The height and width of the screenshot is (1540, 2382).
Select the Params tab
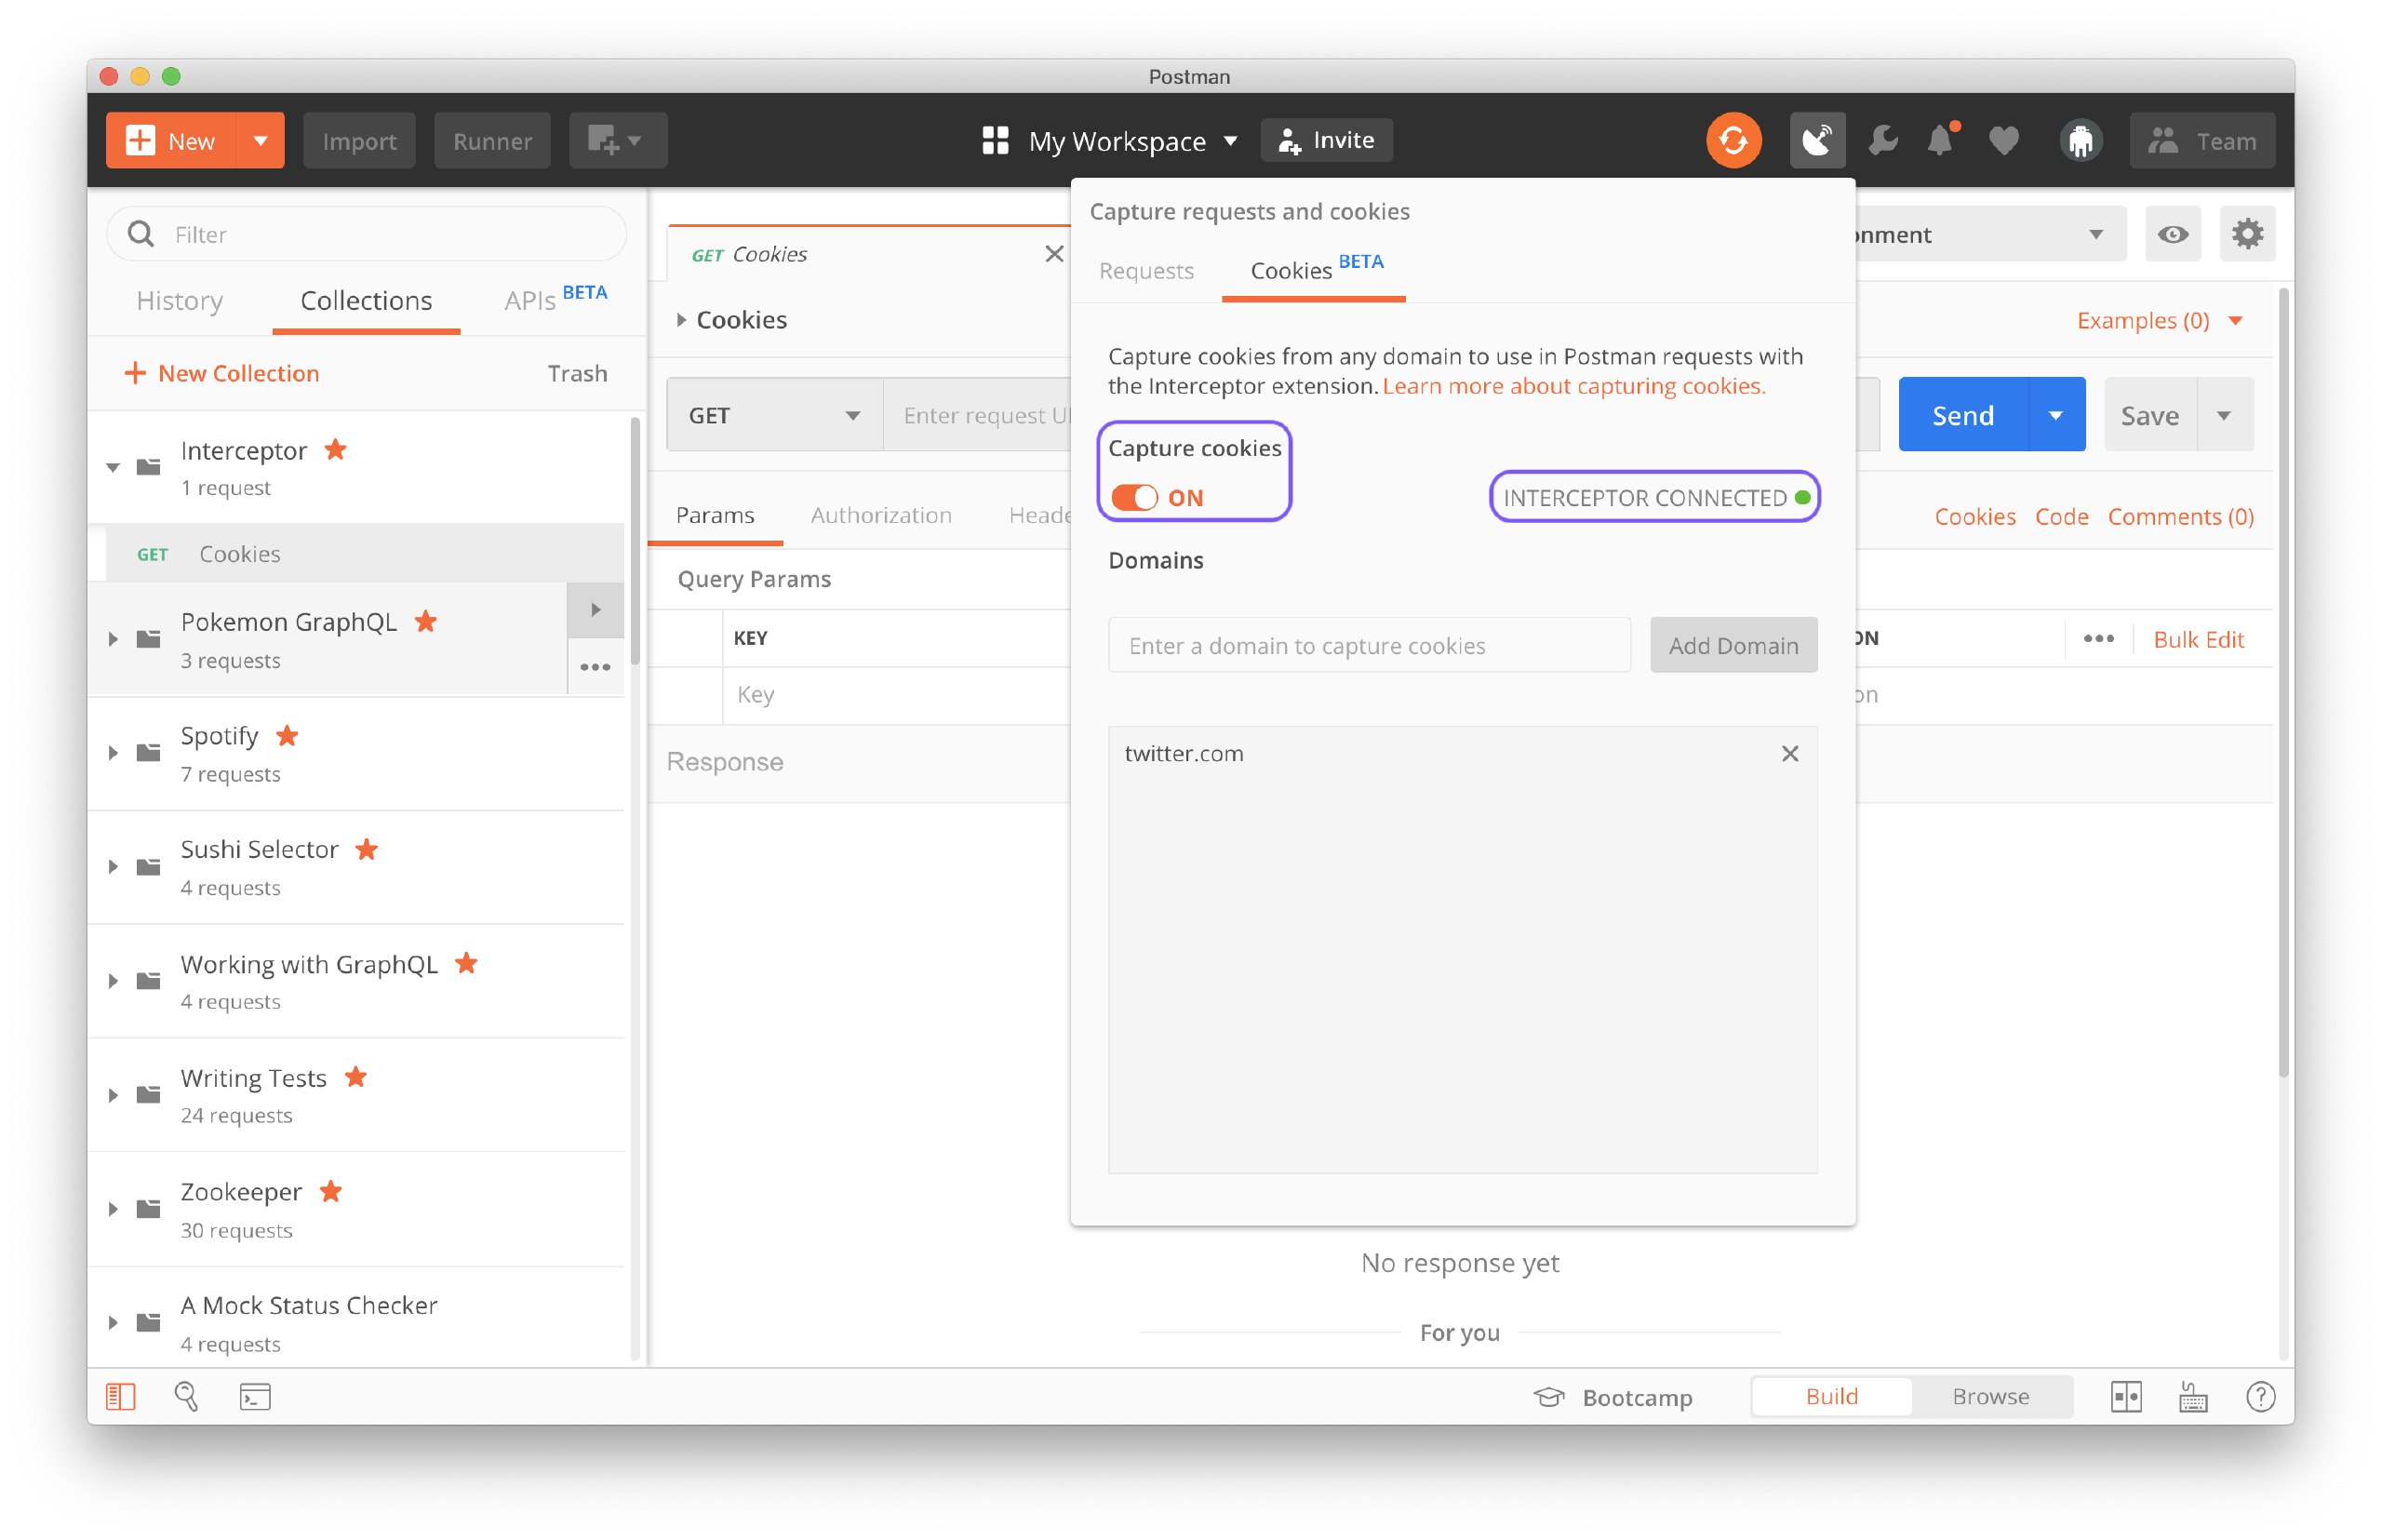click(715, 515)
